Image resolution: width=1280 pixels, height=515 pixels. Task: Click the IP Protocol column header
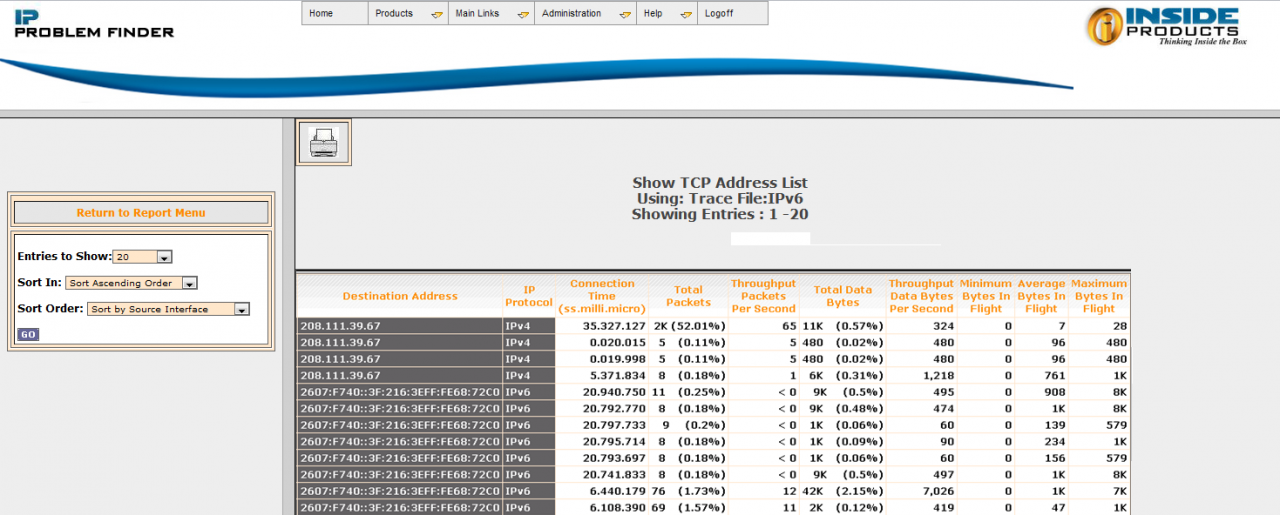click(x=528, y=296)
